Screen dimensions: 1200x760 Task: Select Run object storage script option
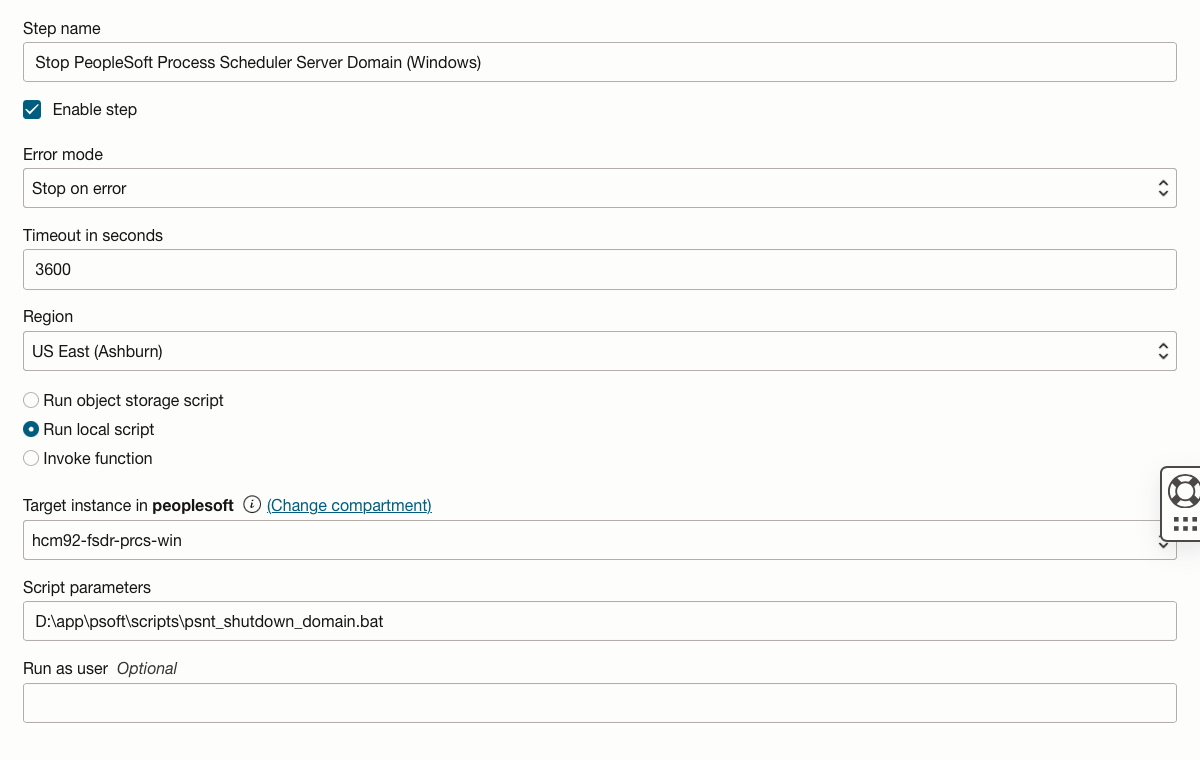pos(30,399)
